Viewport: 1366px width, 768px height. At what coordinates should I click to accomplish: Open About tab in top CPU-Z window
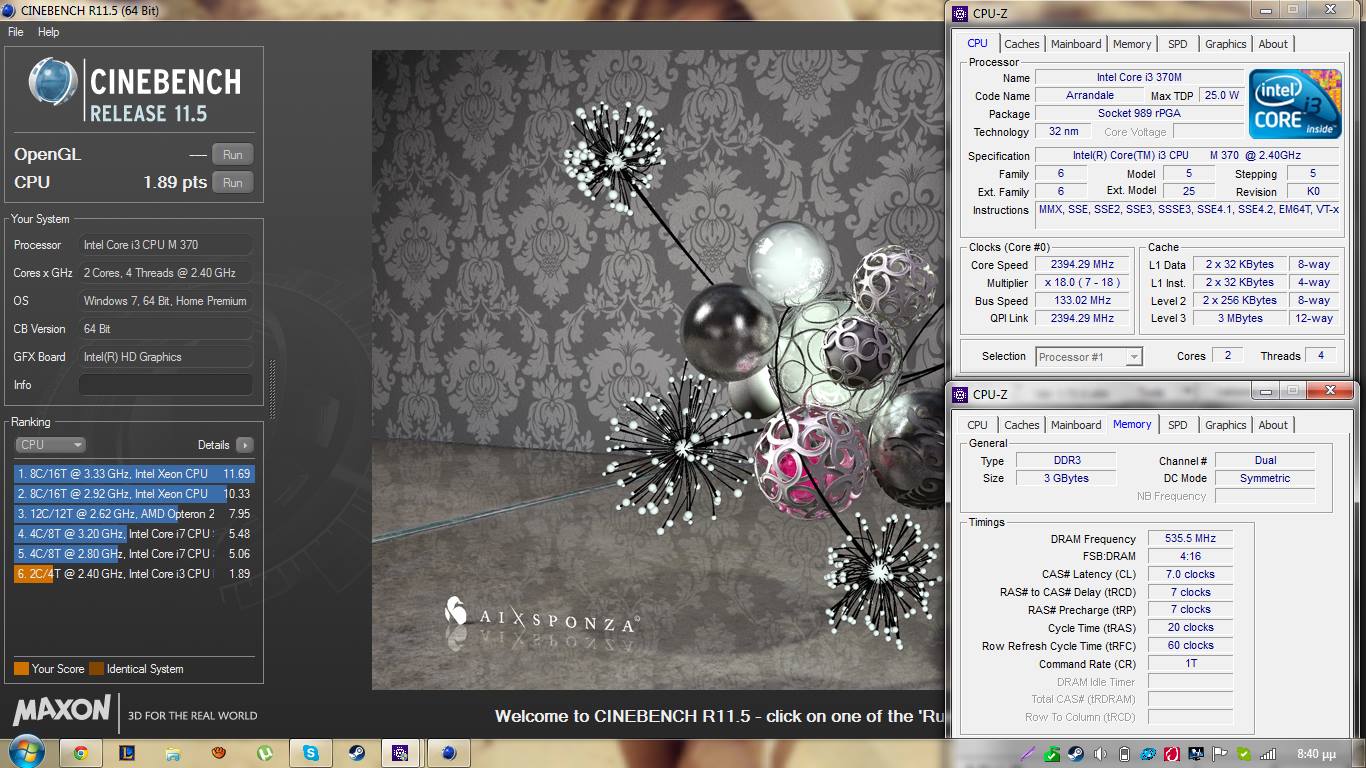(x=1273, y=44)
